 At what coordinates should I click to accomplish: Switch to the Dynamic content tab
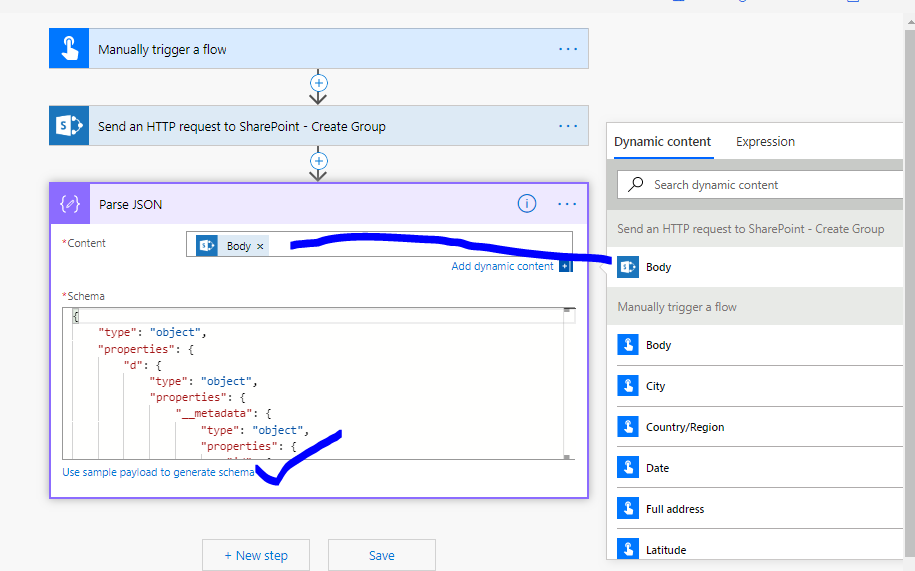662,142
